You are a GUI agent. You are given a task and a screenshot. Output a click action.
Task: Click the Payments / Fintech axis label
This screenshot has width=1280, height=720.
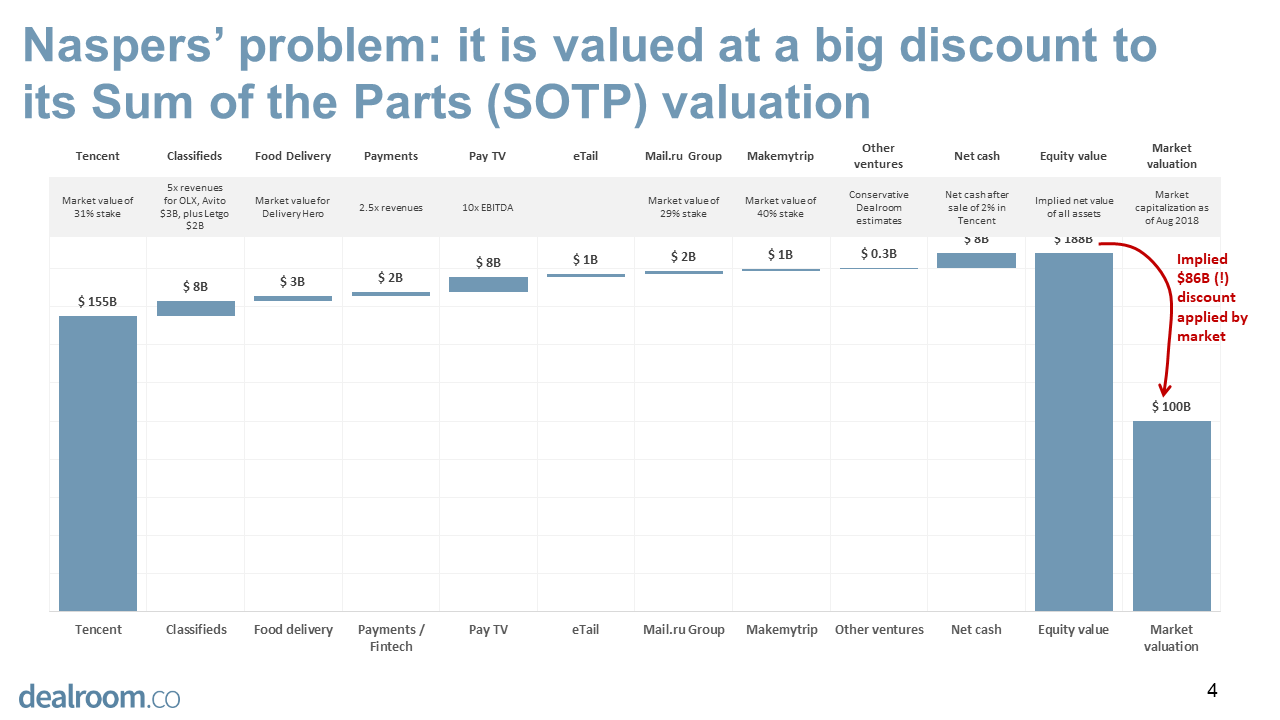391,637
